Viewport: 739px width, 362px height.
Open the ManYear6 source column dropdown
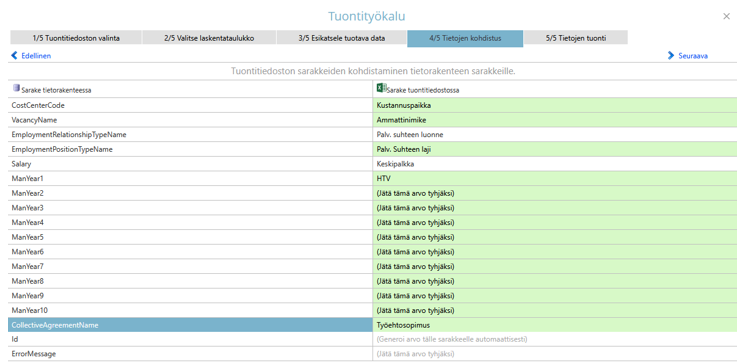(x=554, y=252)
